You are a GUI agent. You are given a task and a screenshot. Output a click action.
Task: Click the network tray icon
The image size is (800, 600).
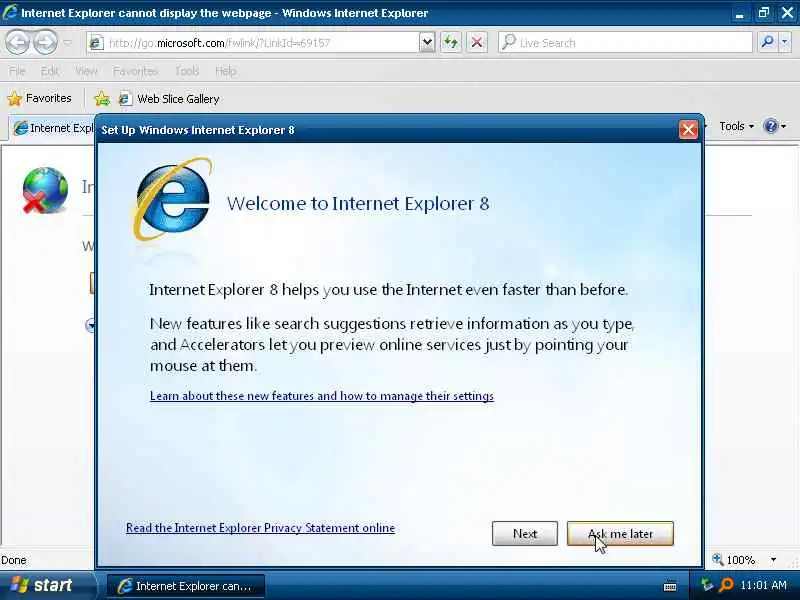click(707, 585)
